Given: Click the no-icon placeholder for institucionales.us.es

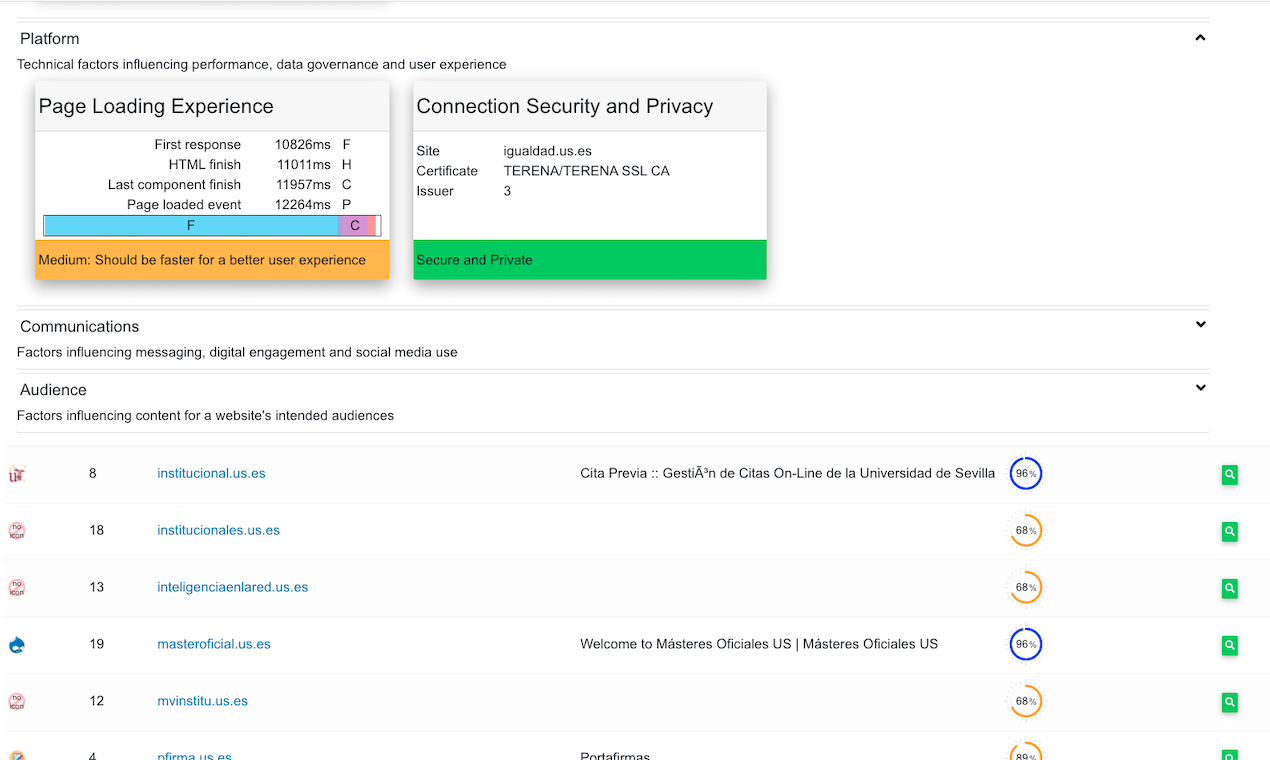Looking at the screenshot, I should (17, 531).
